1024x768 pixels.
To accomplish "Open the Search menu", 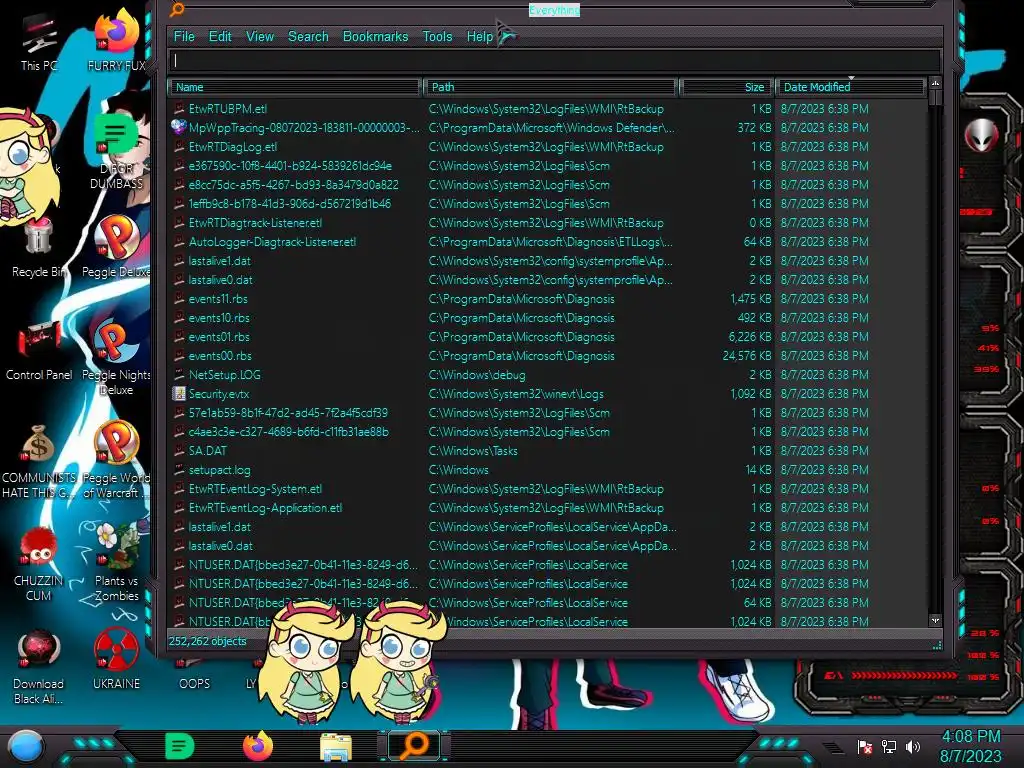I will point(308,37).
